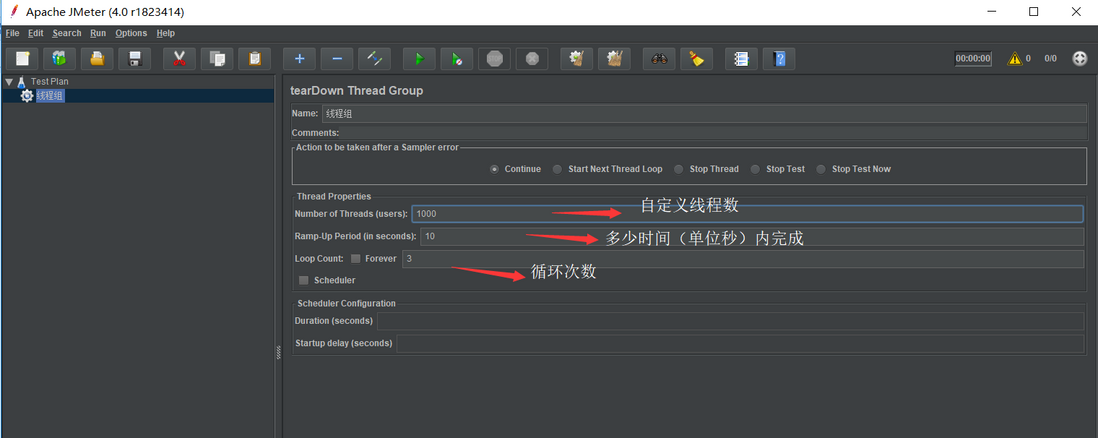This screenshot has height=438, width=1098.
Task: Open the Function Helper dialog icon
Action: click(742, 59)
